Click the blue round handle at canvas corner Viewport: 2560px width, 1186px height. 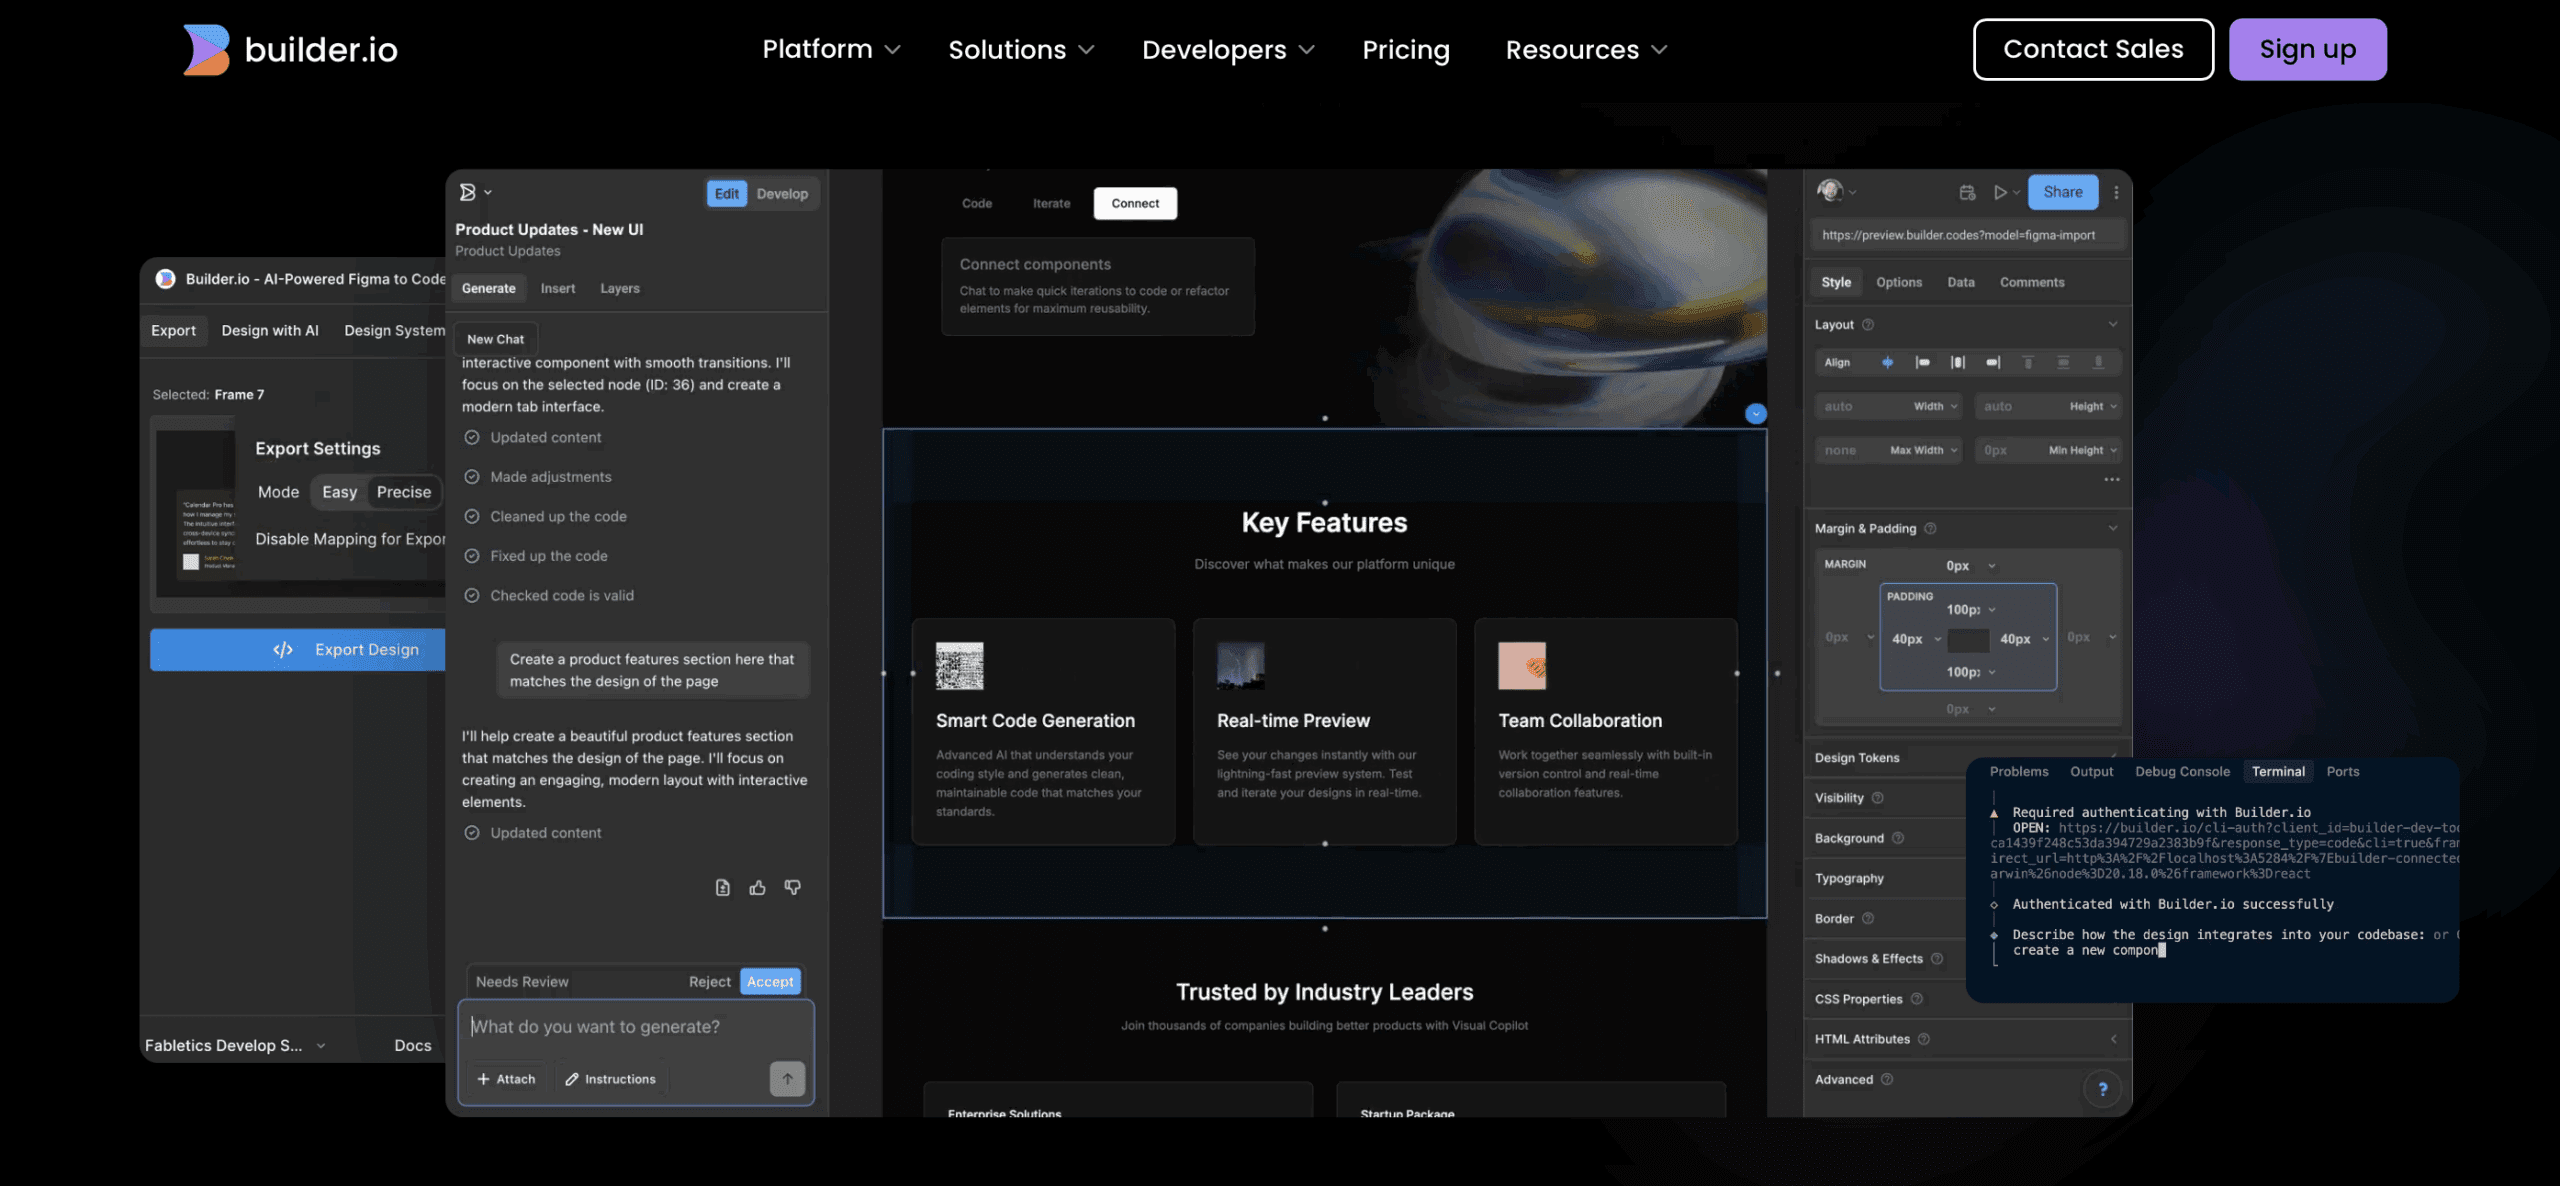[x=1756, y=414]
